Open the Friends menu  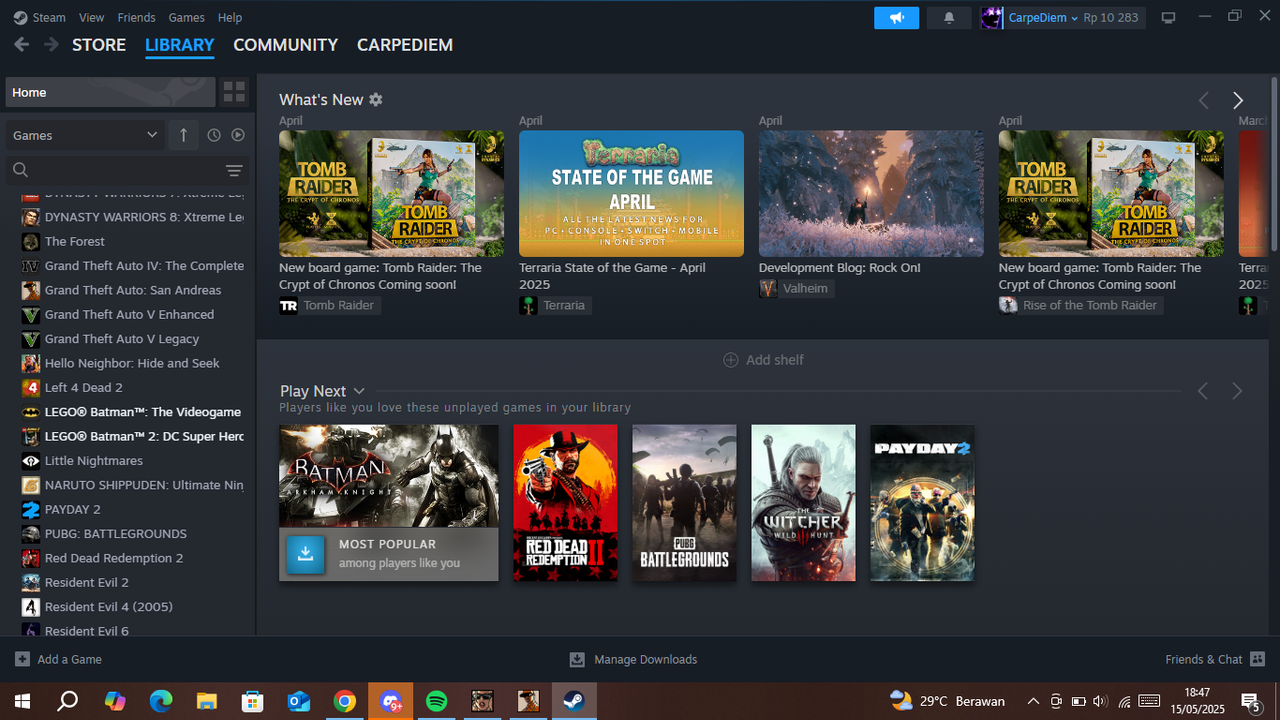click(x=136, y=18)
